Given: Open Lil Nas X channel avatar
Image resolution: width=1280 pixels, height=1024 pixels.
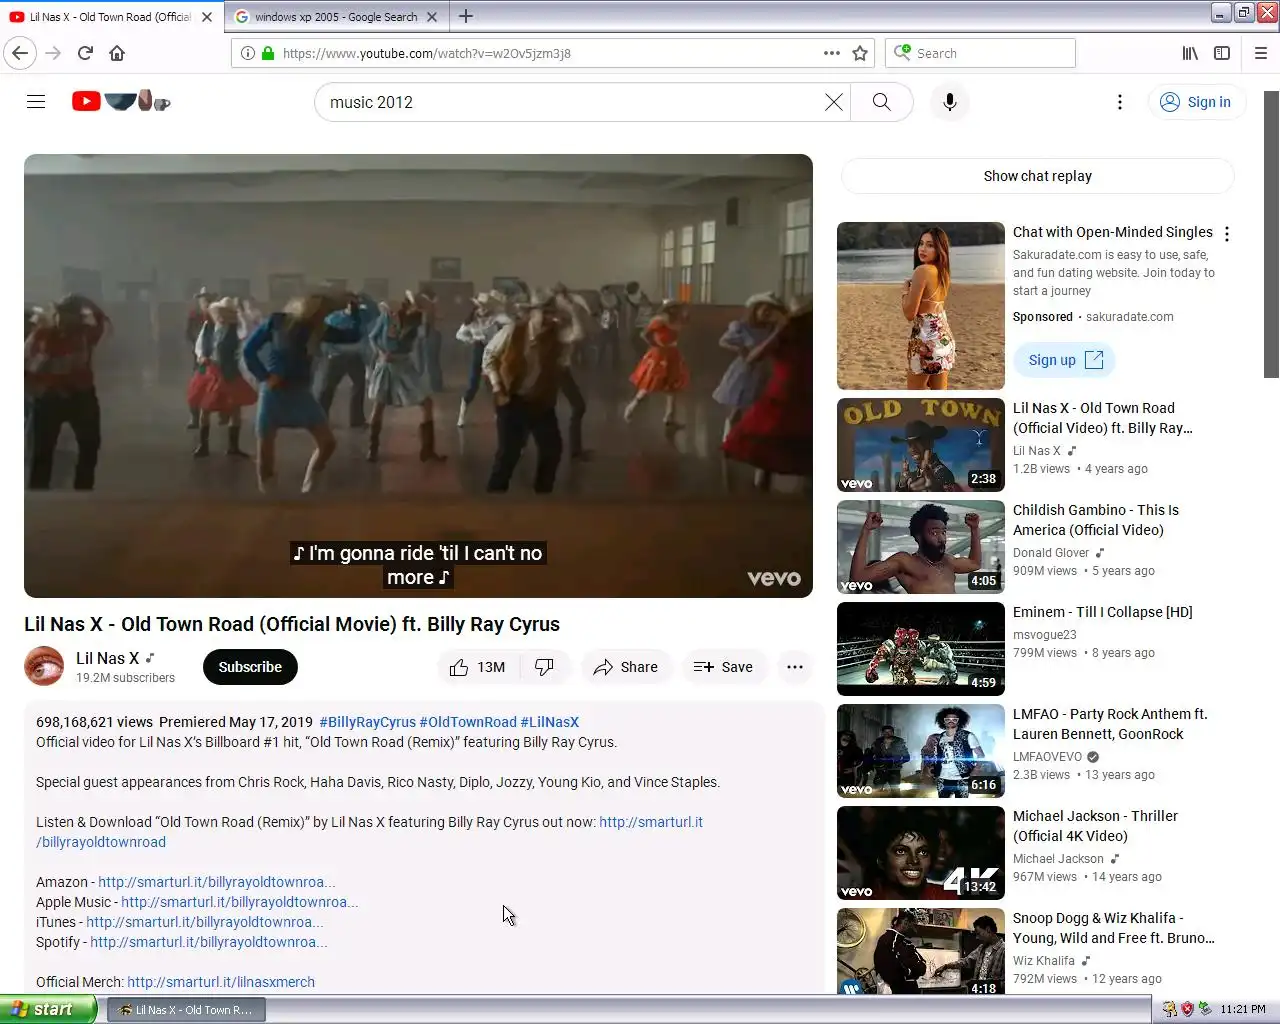Looking at the screenshot, I should pyautogui.click(x=44, y=666).
